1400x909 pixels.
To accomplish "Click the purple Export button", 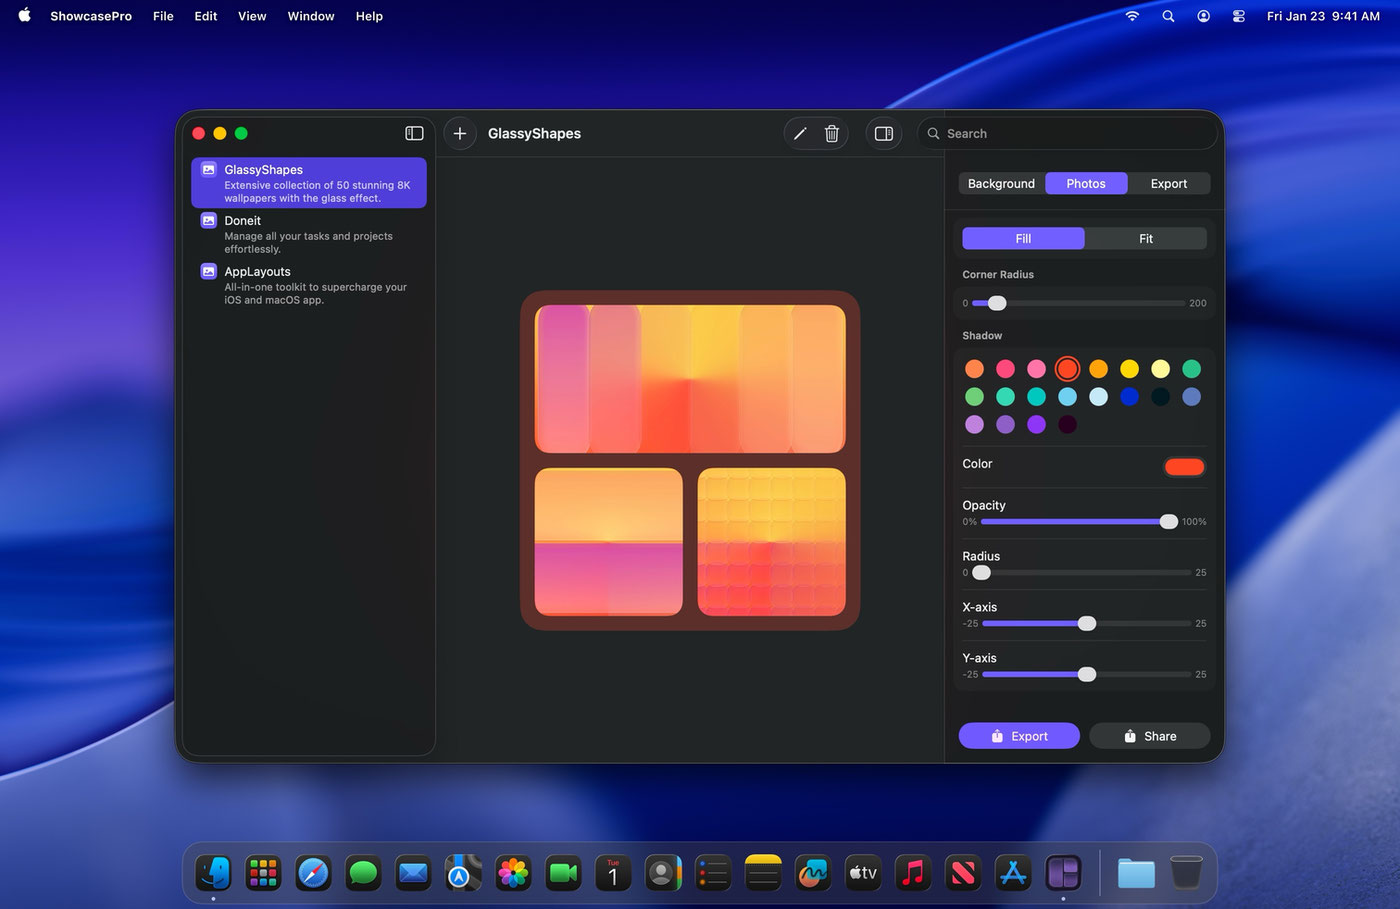I will [1019, 736].
